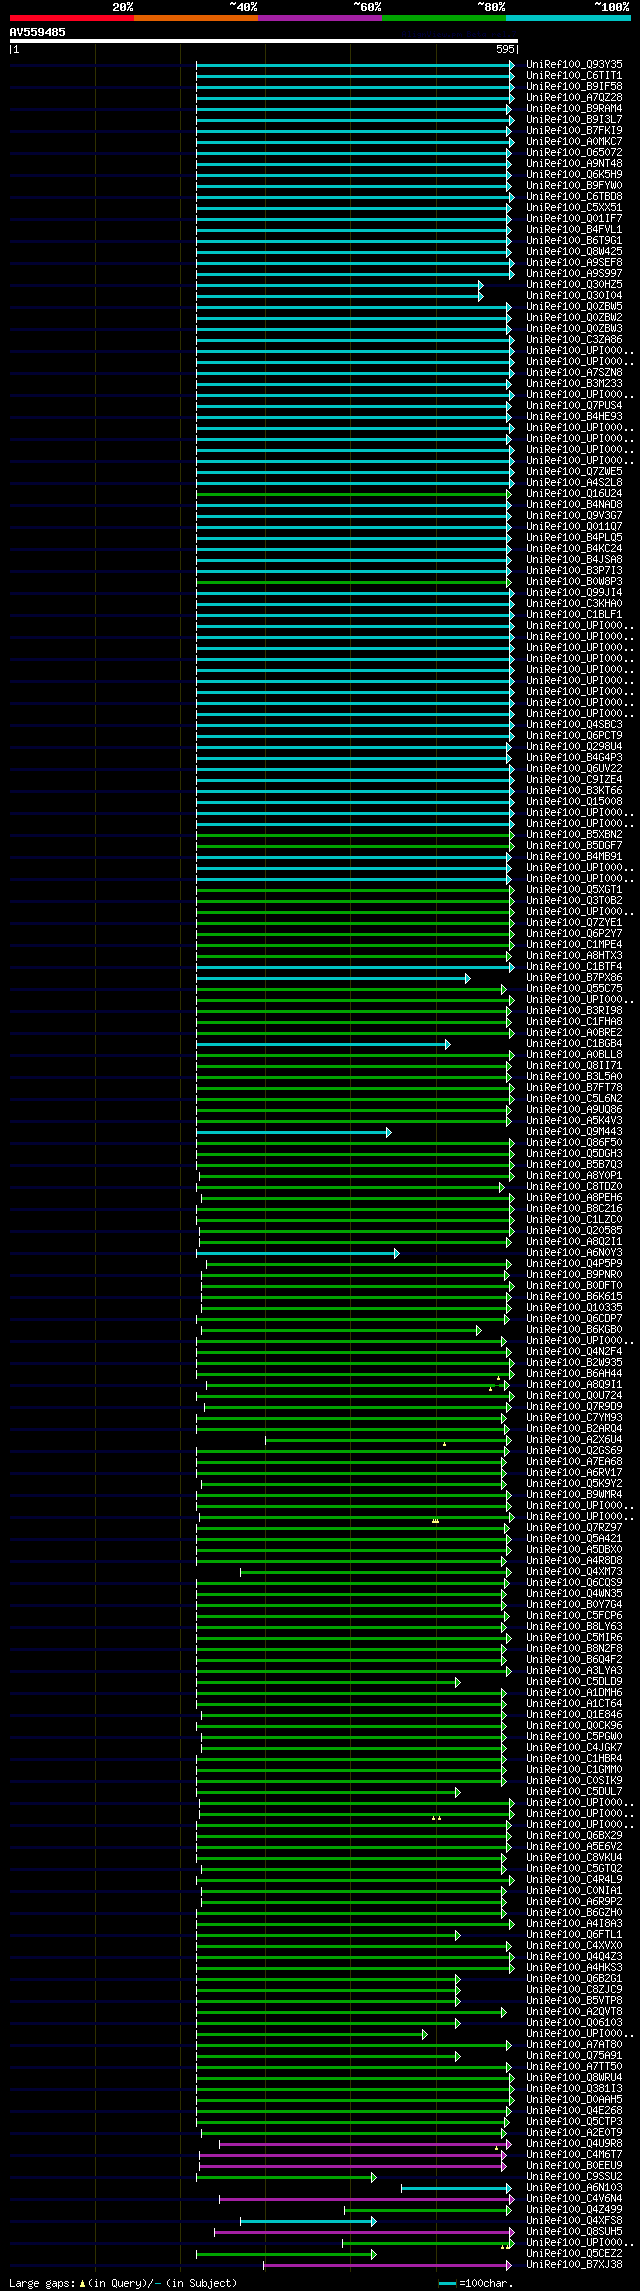Click the 'Large gaps' legend text
The height and width of the screenshot is (2291, 640).
pos(42,2283)
